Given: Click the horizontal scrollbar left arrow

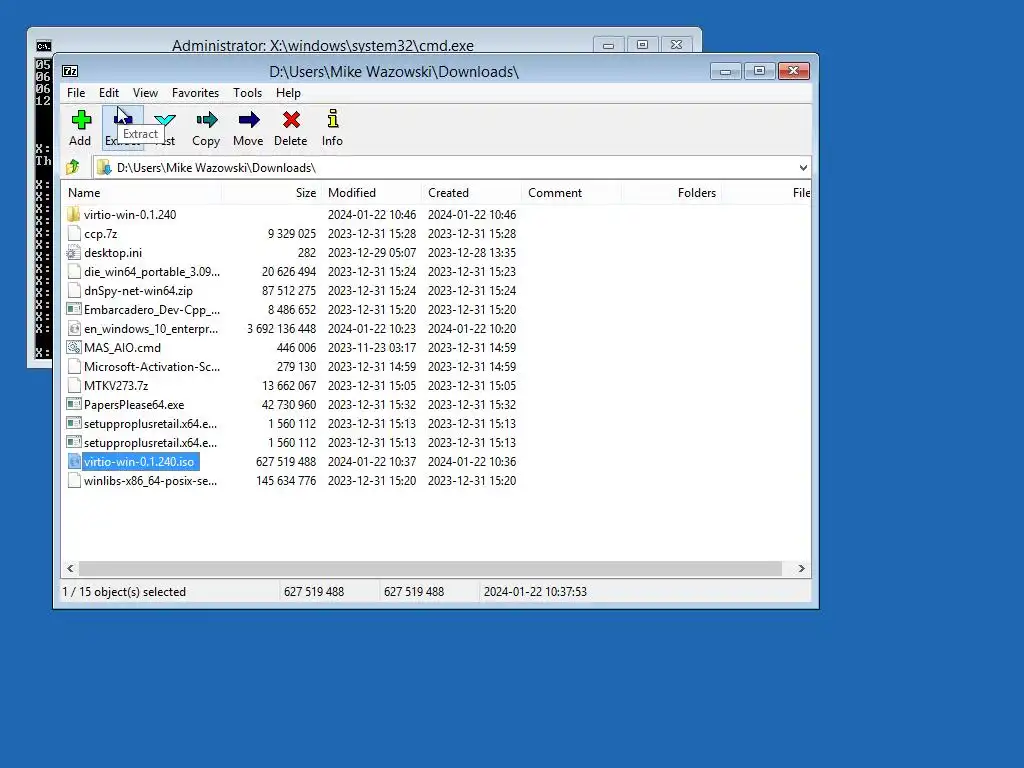Looking at the screenshot, I should tap(71, 569).
